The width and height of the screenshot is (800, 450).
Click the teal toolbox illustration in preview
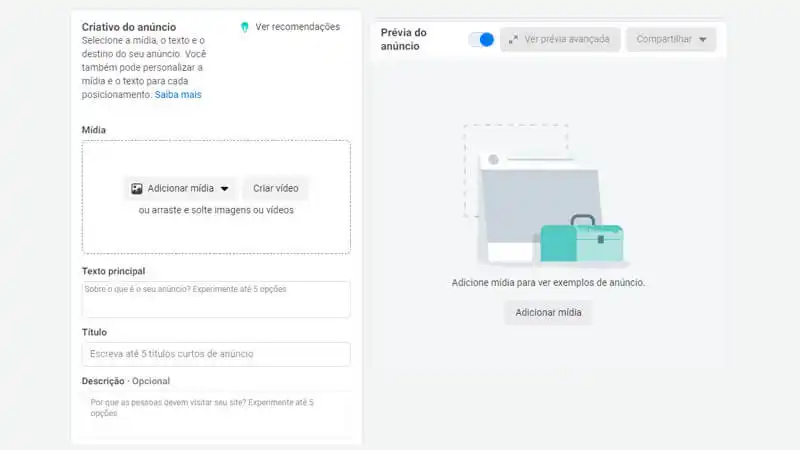coord(581,240)
